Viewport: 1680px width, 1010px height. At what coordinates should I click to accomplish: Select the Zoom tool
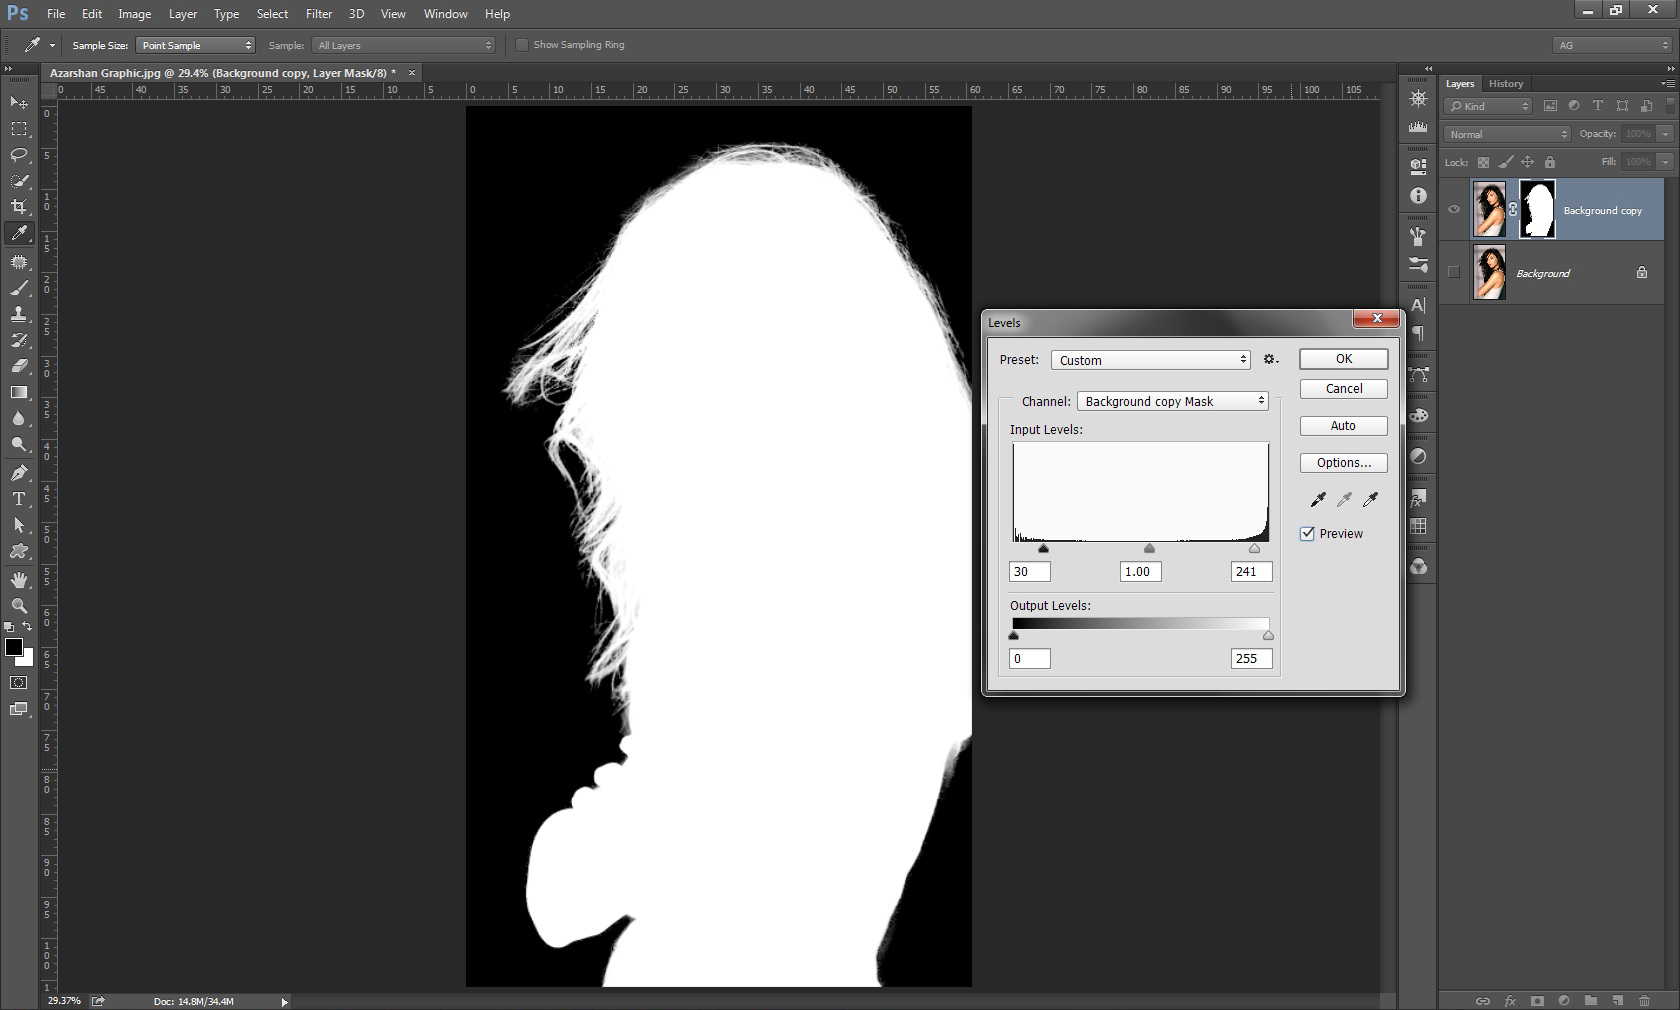point(19,606)
